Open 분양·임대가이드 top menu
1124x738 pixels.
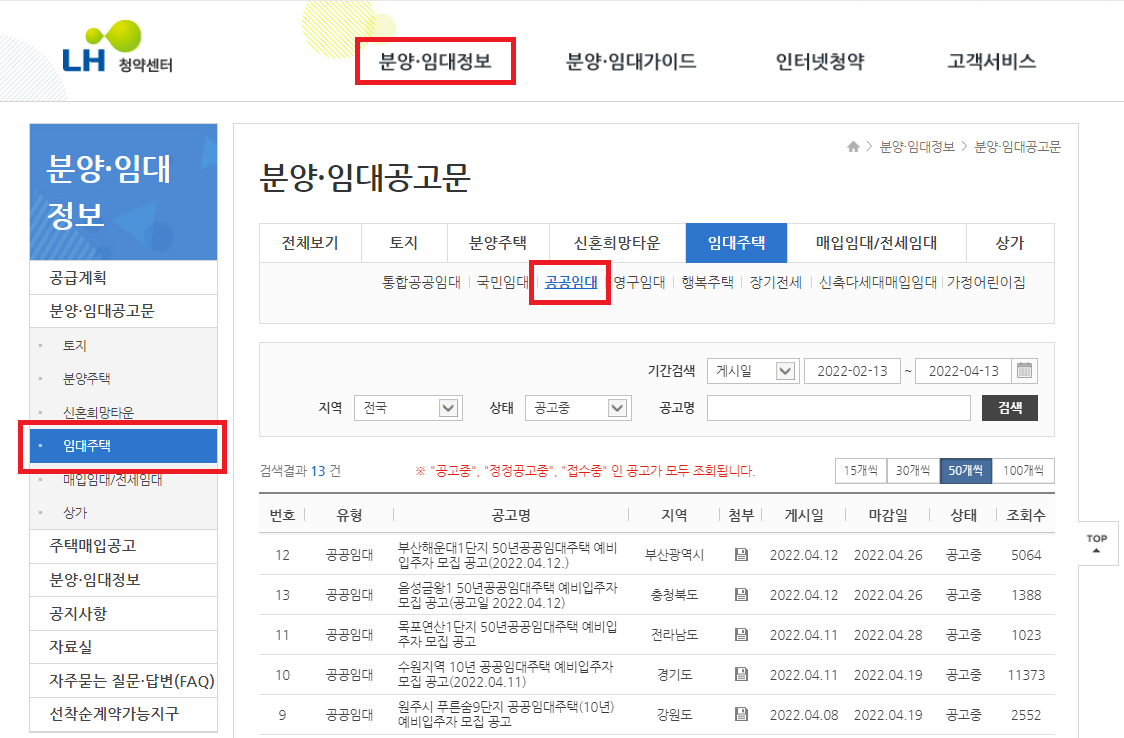[x=631, y=62]
